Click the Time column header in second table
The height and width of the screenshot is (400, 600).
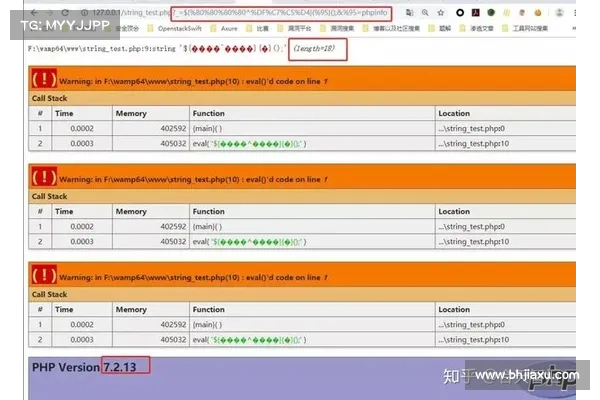point(64,211)
